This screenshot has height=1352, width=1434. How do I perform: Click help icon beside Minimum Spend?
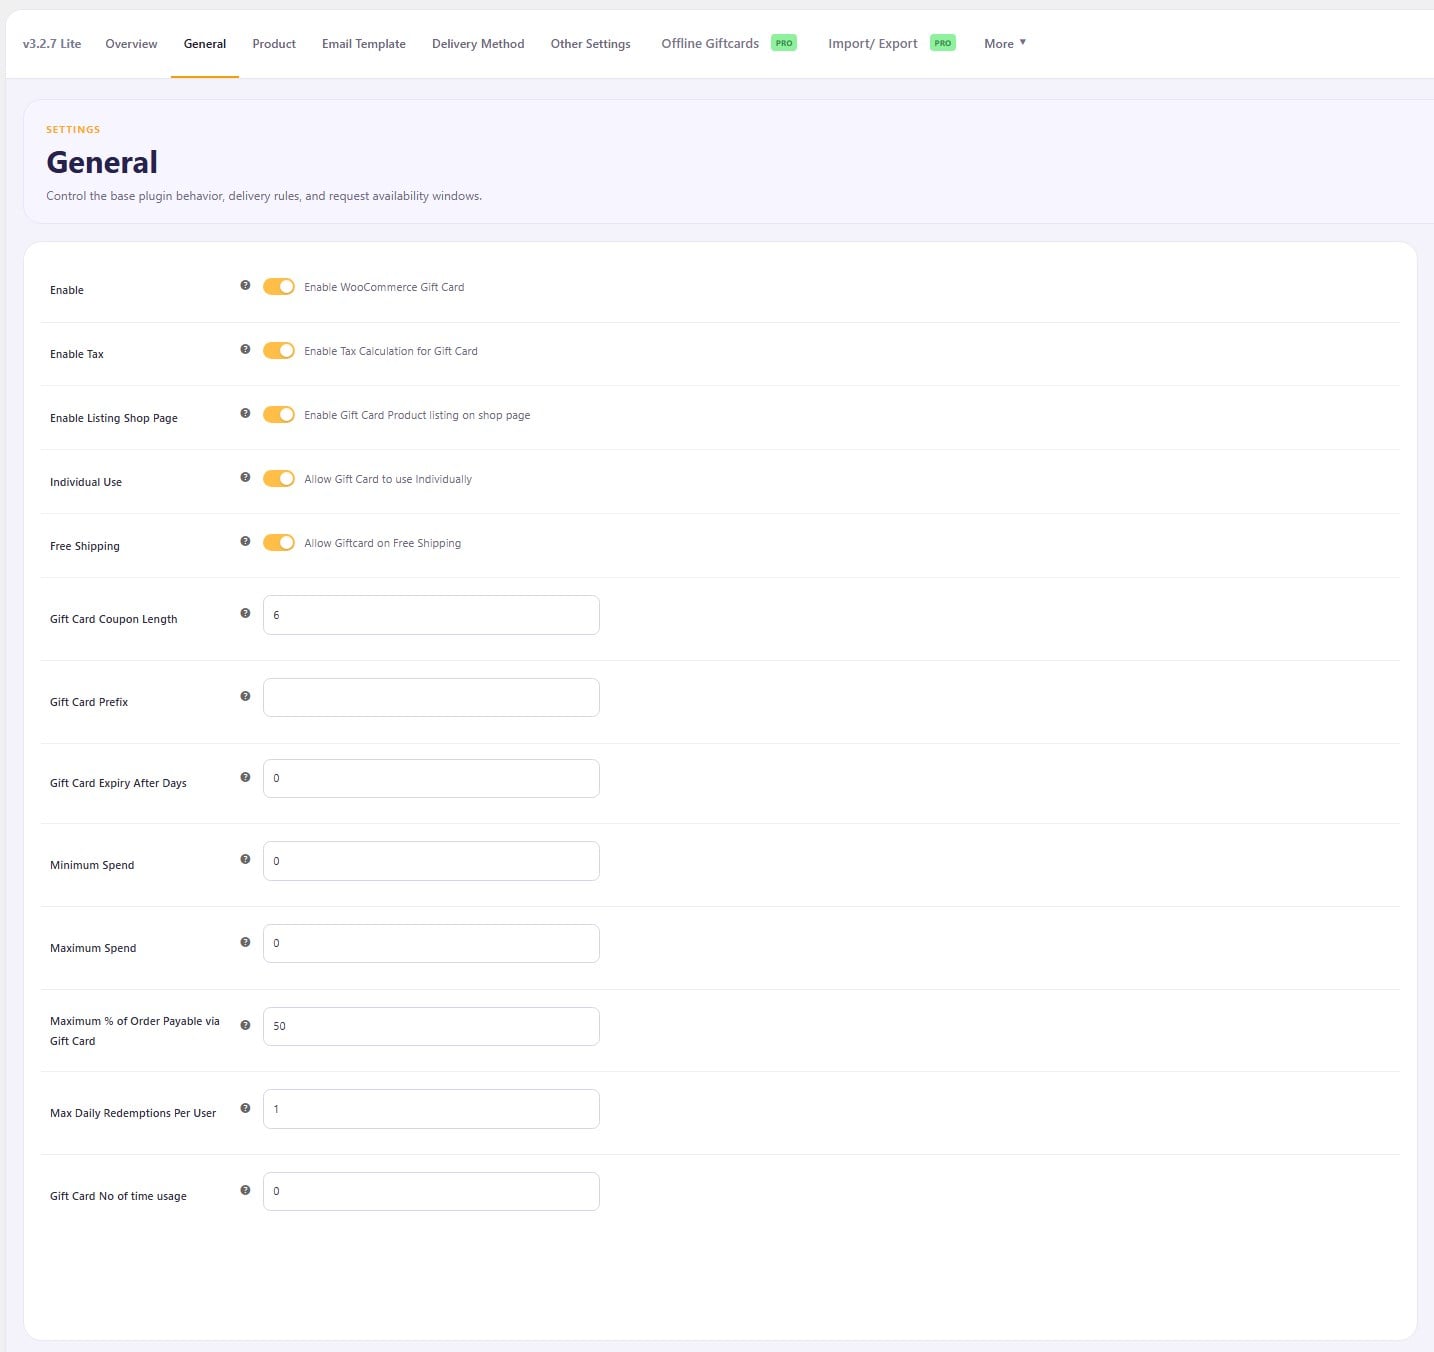[x=245, y=860]
